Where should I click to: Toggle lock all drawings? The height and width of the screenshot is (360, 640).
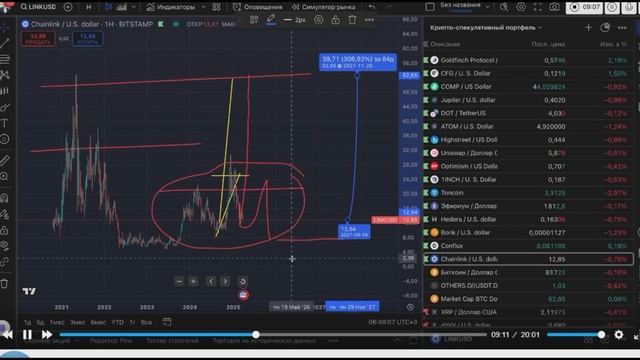4,230
